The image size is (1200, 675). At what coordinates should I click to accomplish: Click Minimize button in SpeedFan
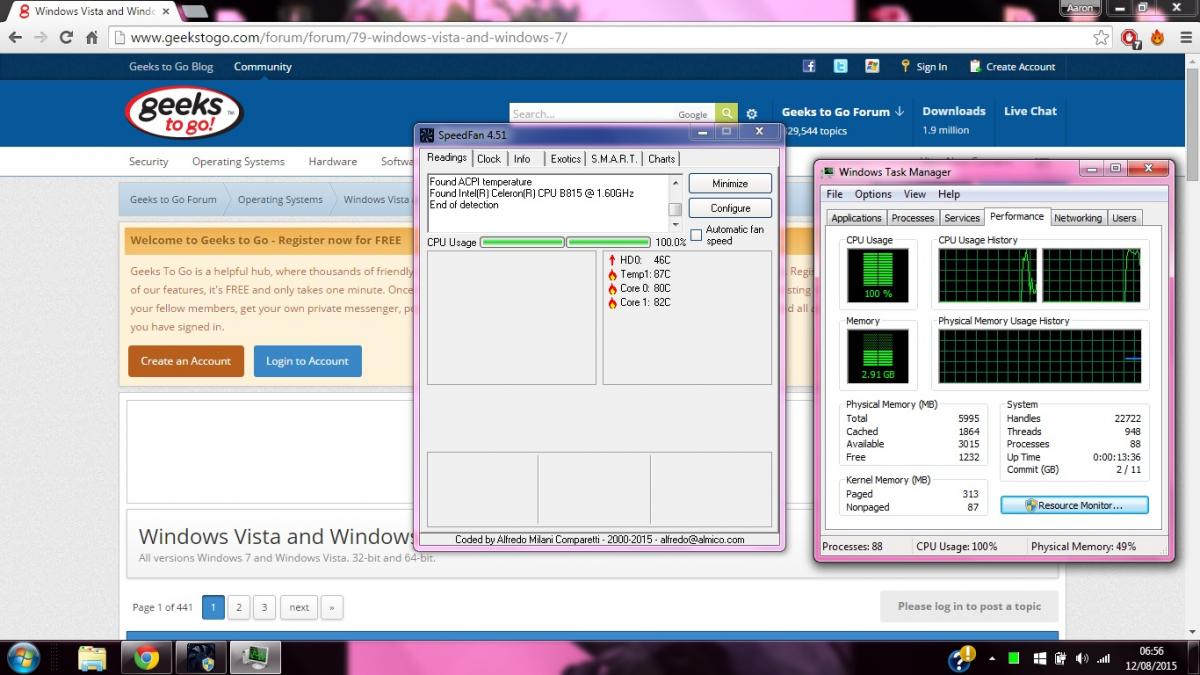coord(730,184)
